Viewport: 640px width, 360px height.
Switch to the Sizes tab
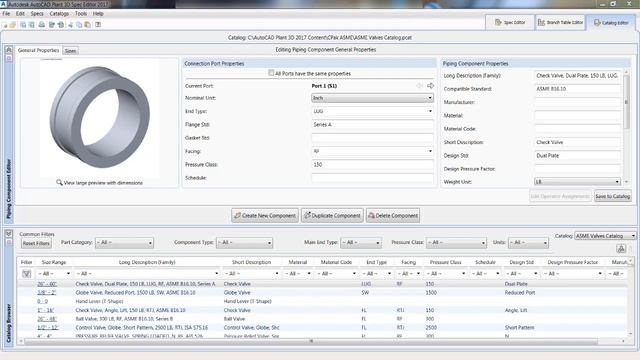coord(70,51)
